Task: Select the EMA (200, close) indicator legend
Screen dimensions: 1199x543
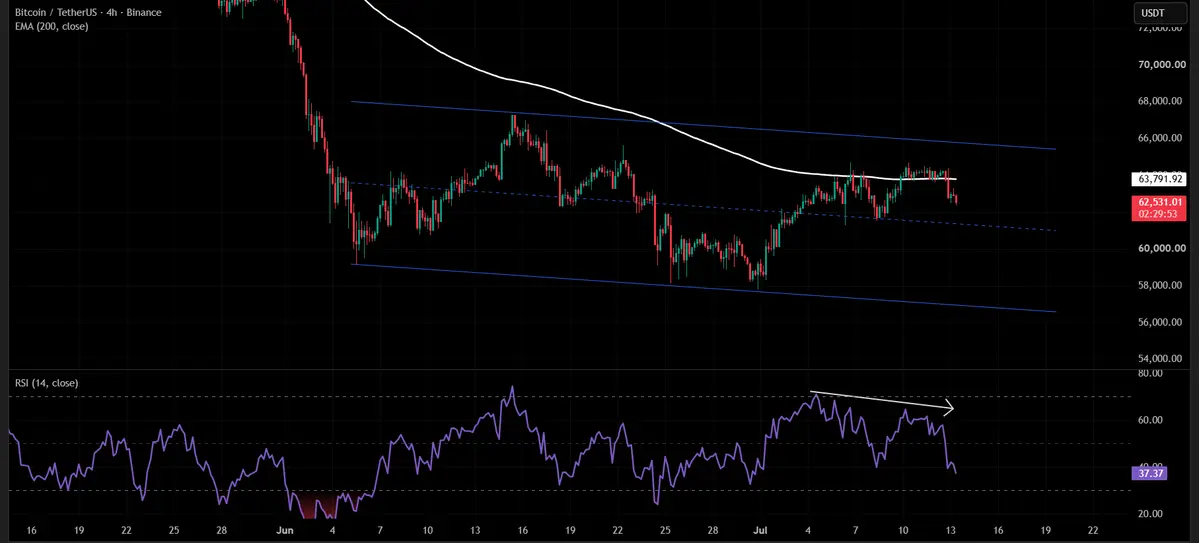Action: tap(51, 27)
